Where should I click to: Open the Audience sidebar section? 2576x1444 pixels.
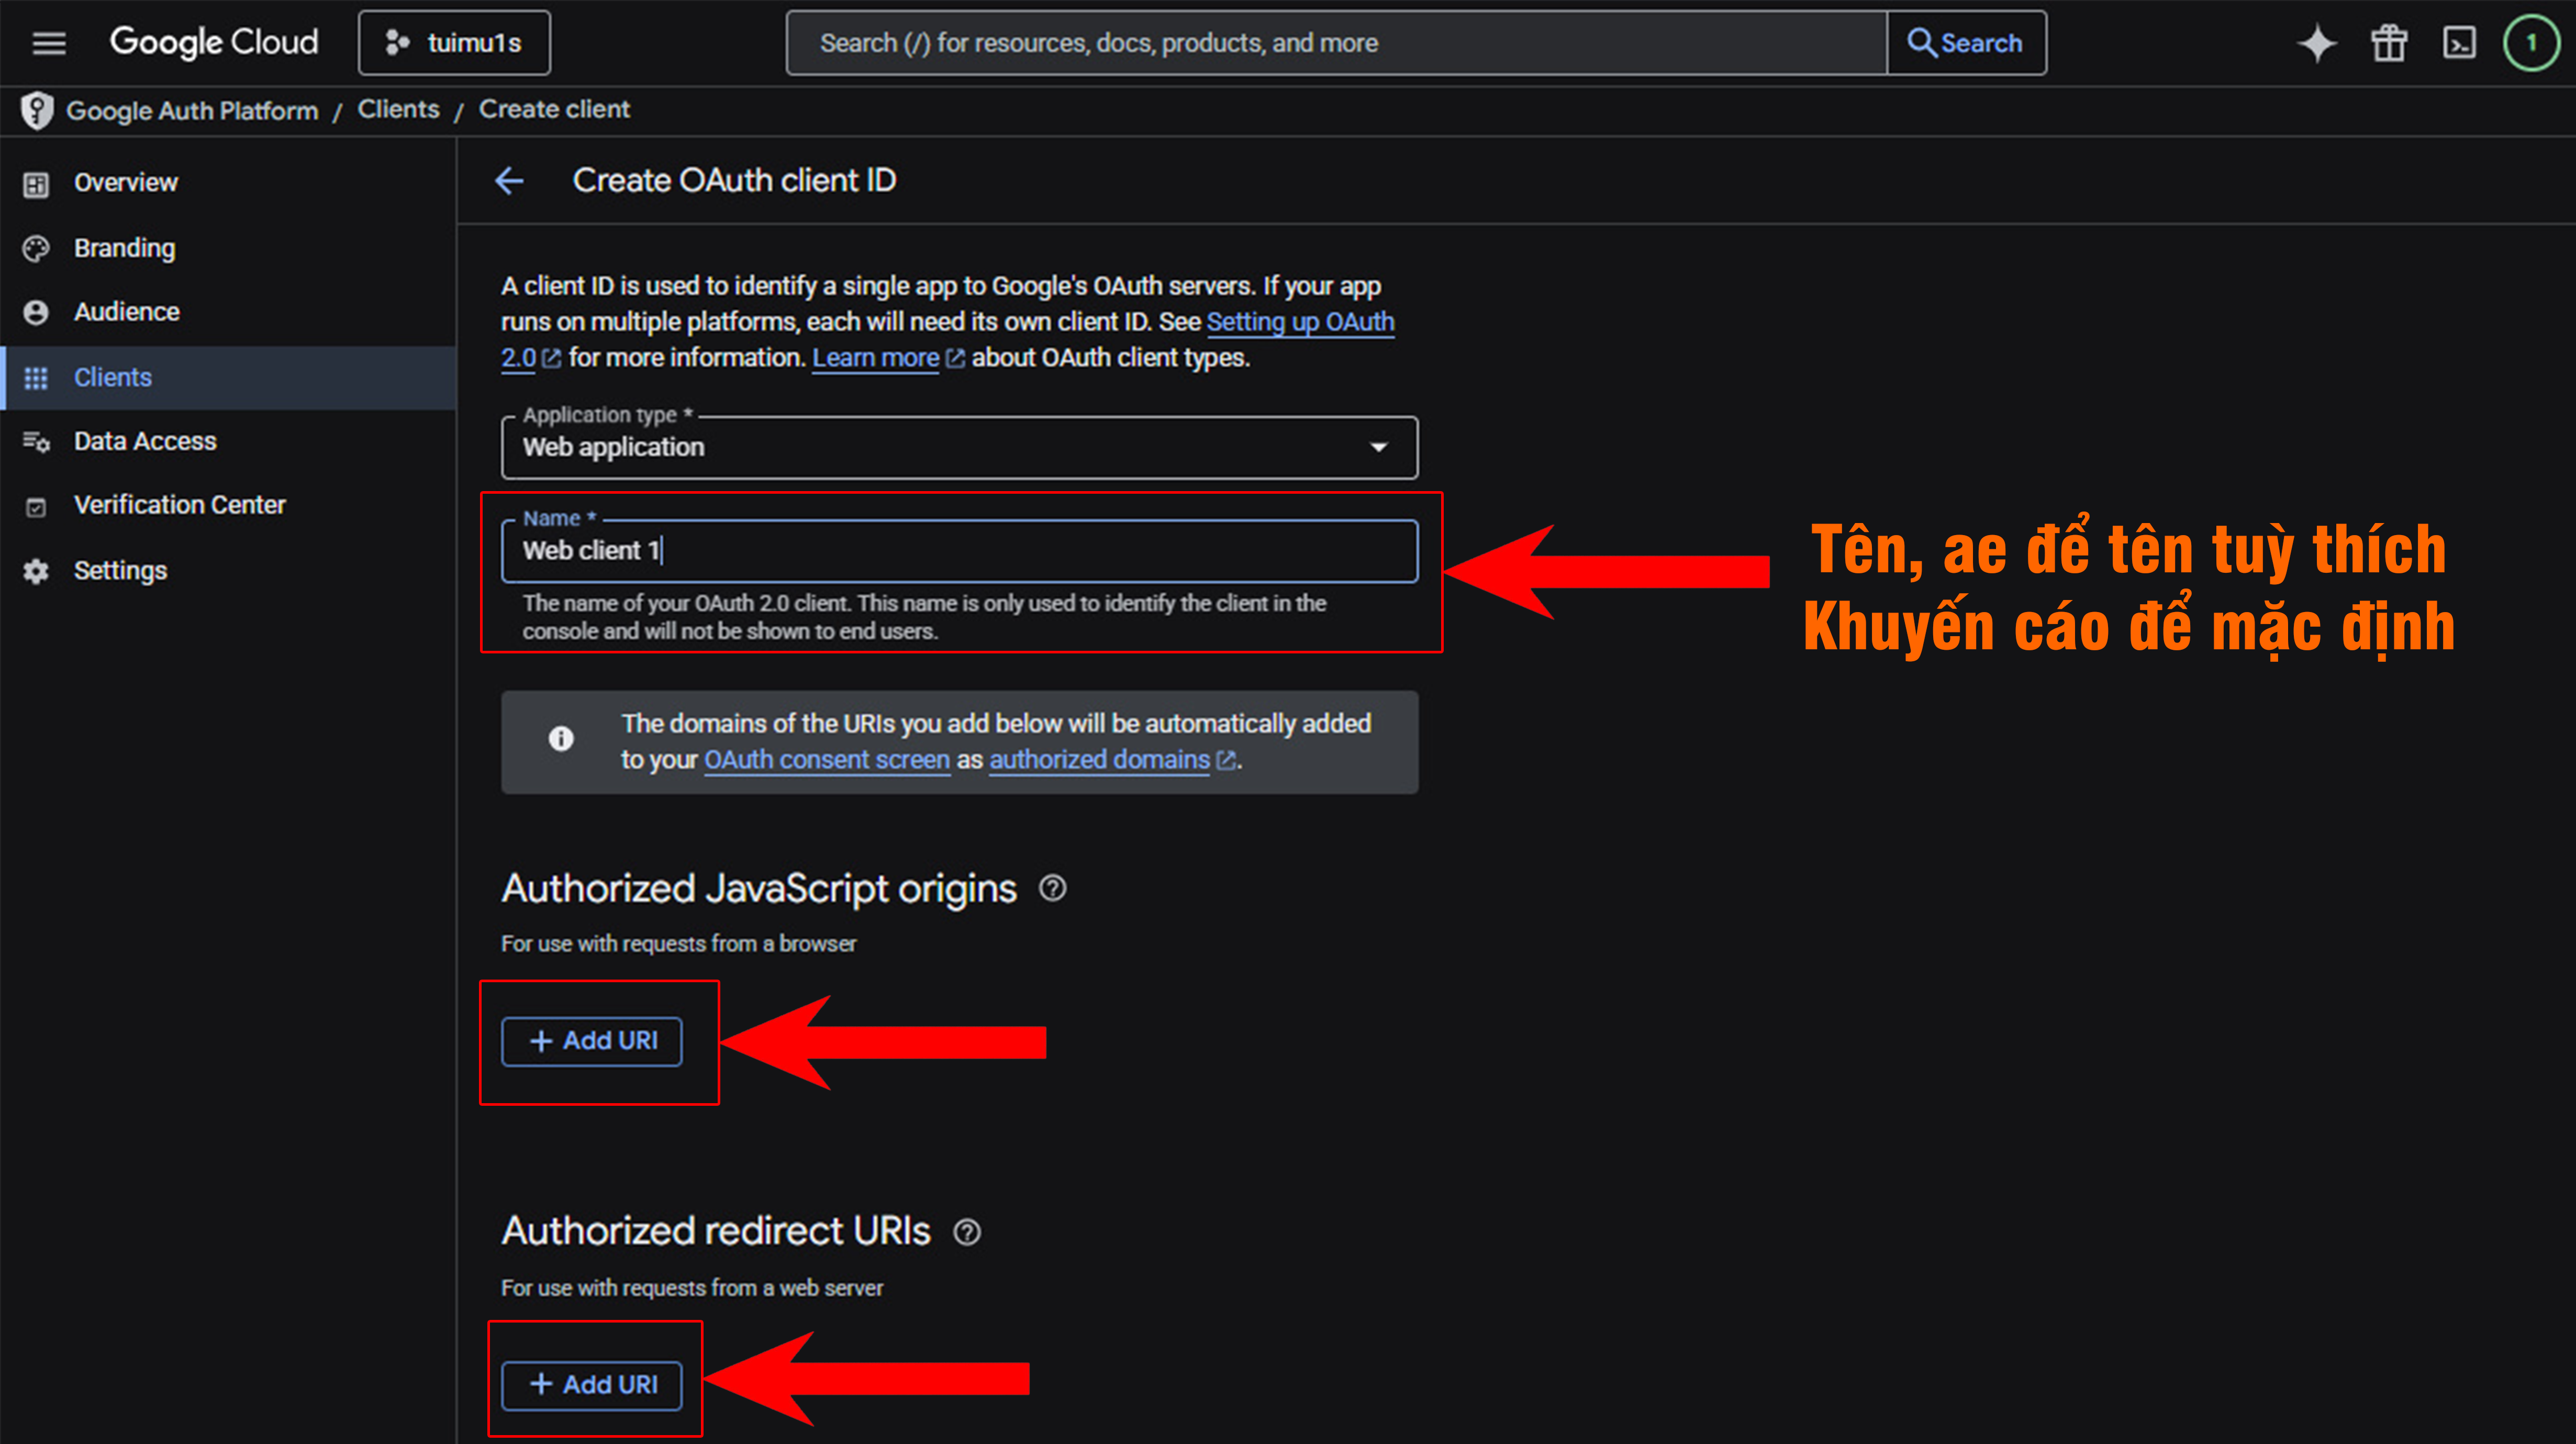[x=126, y=312]
